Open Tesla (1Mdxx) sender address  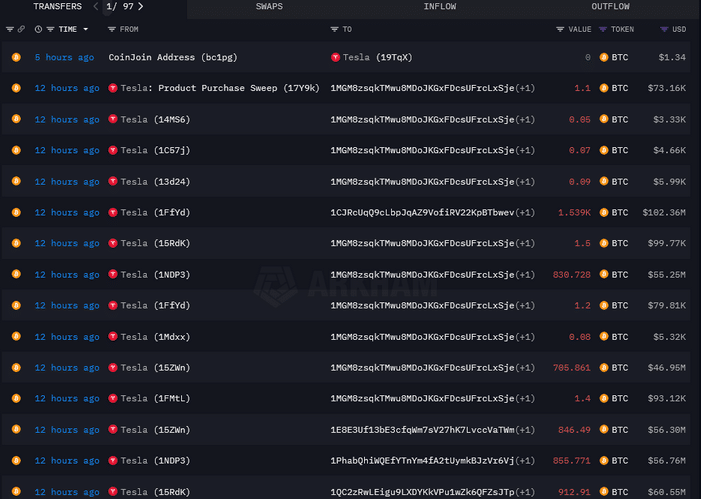pyautogui.click(x=155, y=337)
